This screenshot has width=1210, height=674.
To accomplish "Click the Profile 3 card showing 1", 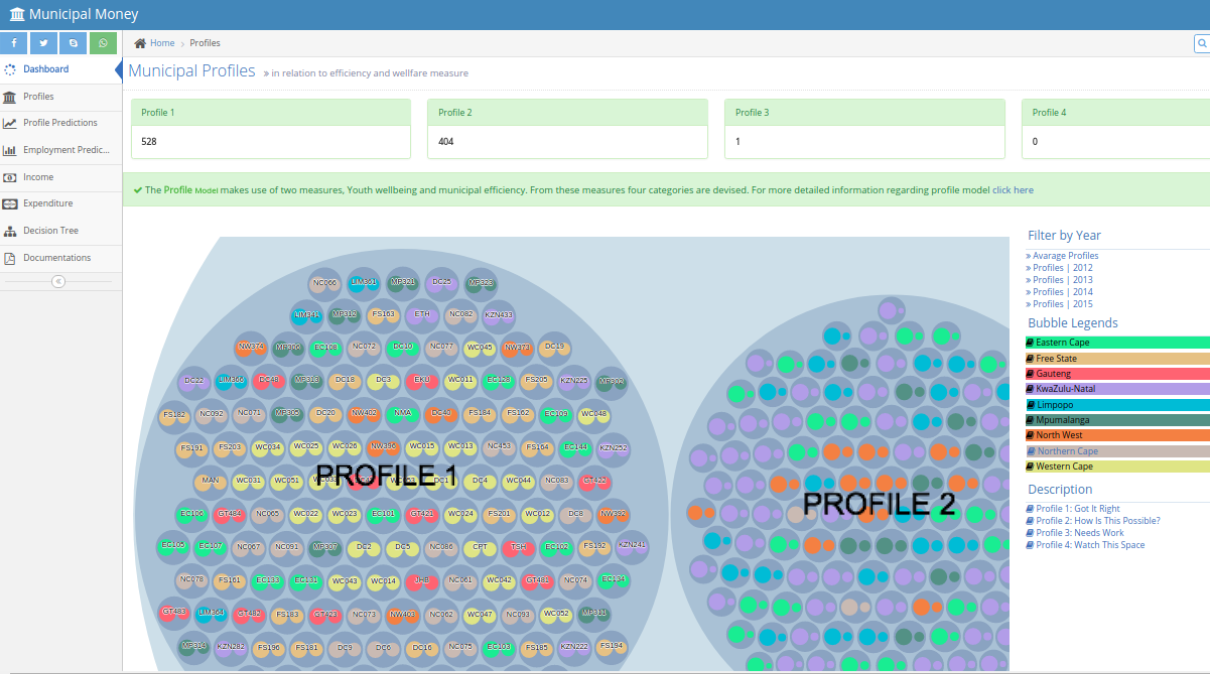I will click(x=865, y=129).
